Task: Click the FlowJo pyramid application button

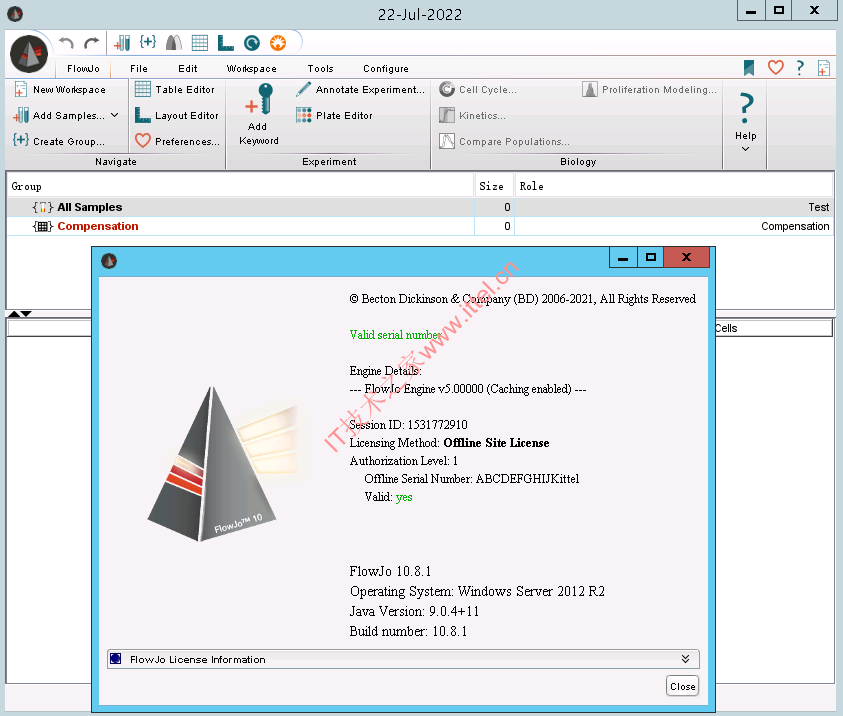Action: pyautogui.click(x=29, y=54)
